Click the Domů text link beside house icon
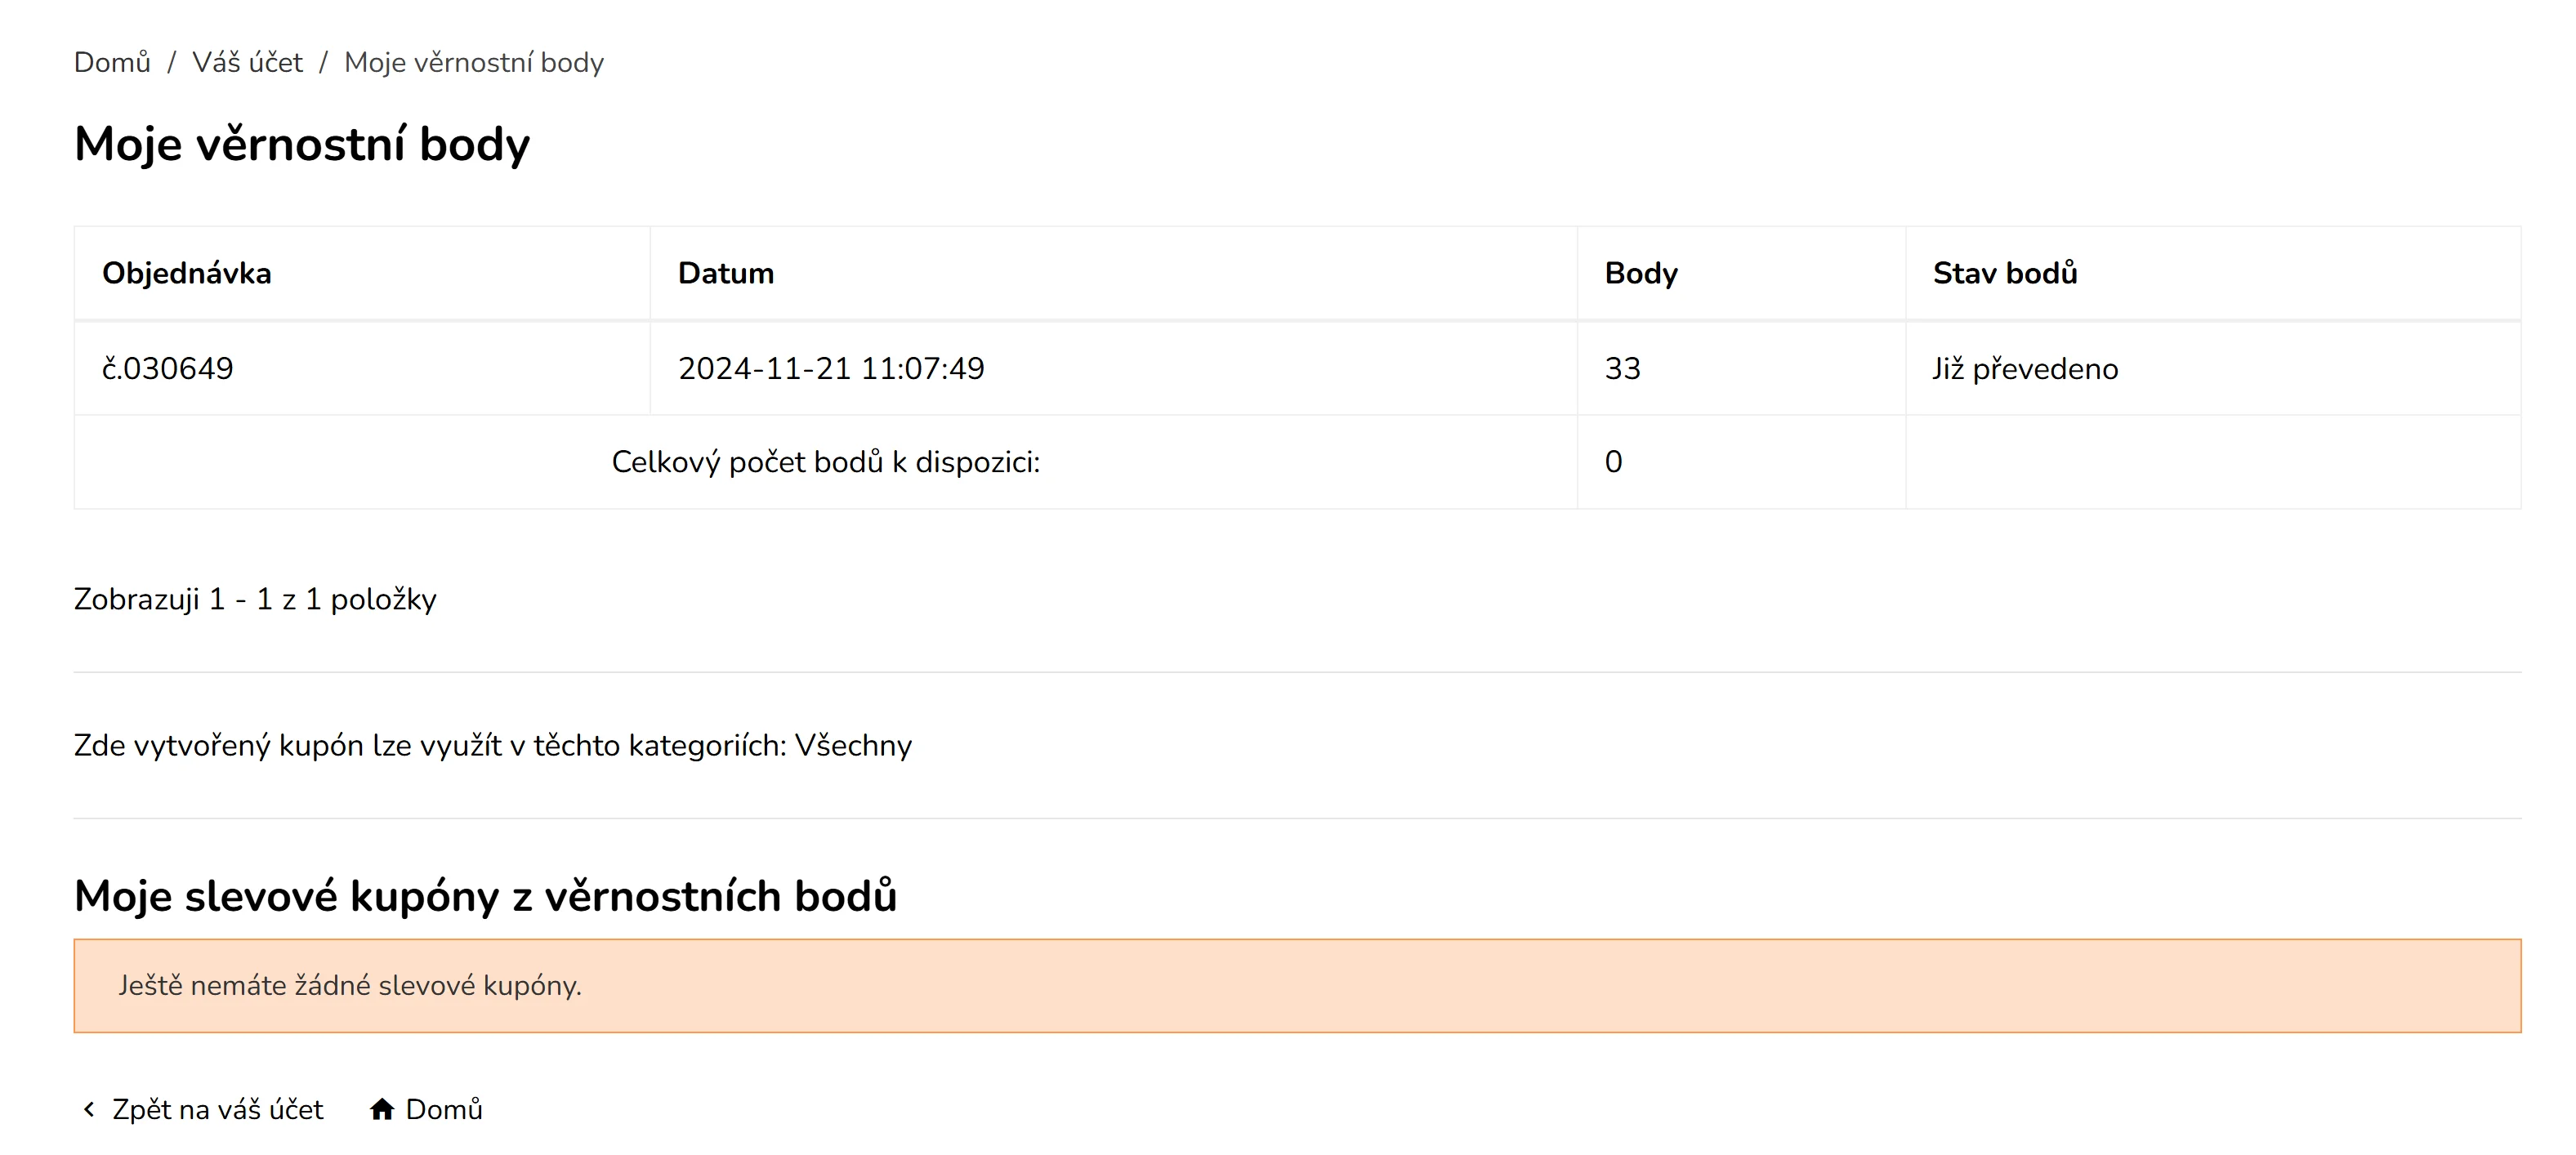This screenshot has height=1155, width=2576. 444,1109
